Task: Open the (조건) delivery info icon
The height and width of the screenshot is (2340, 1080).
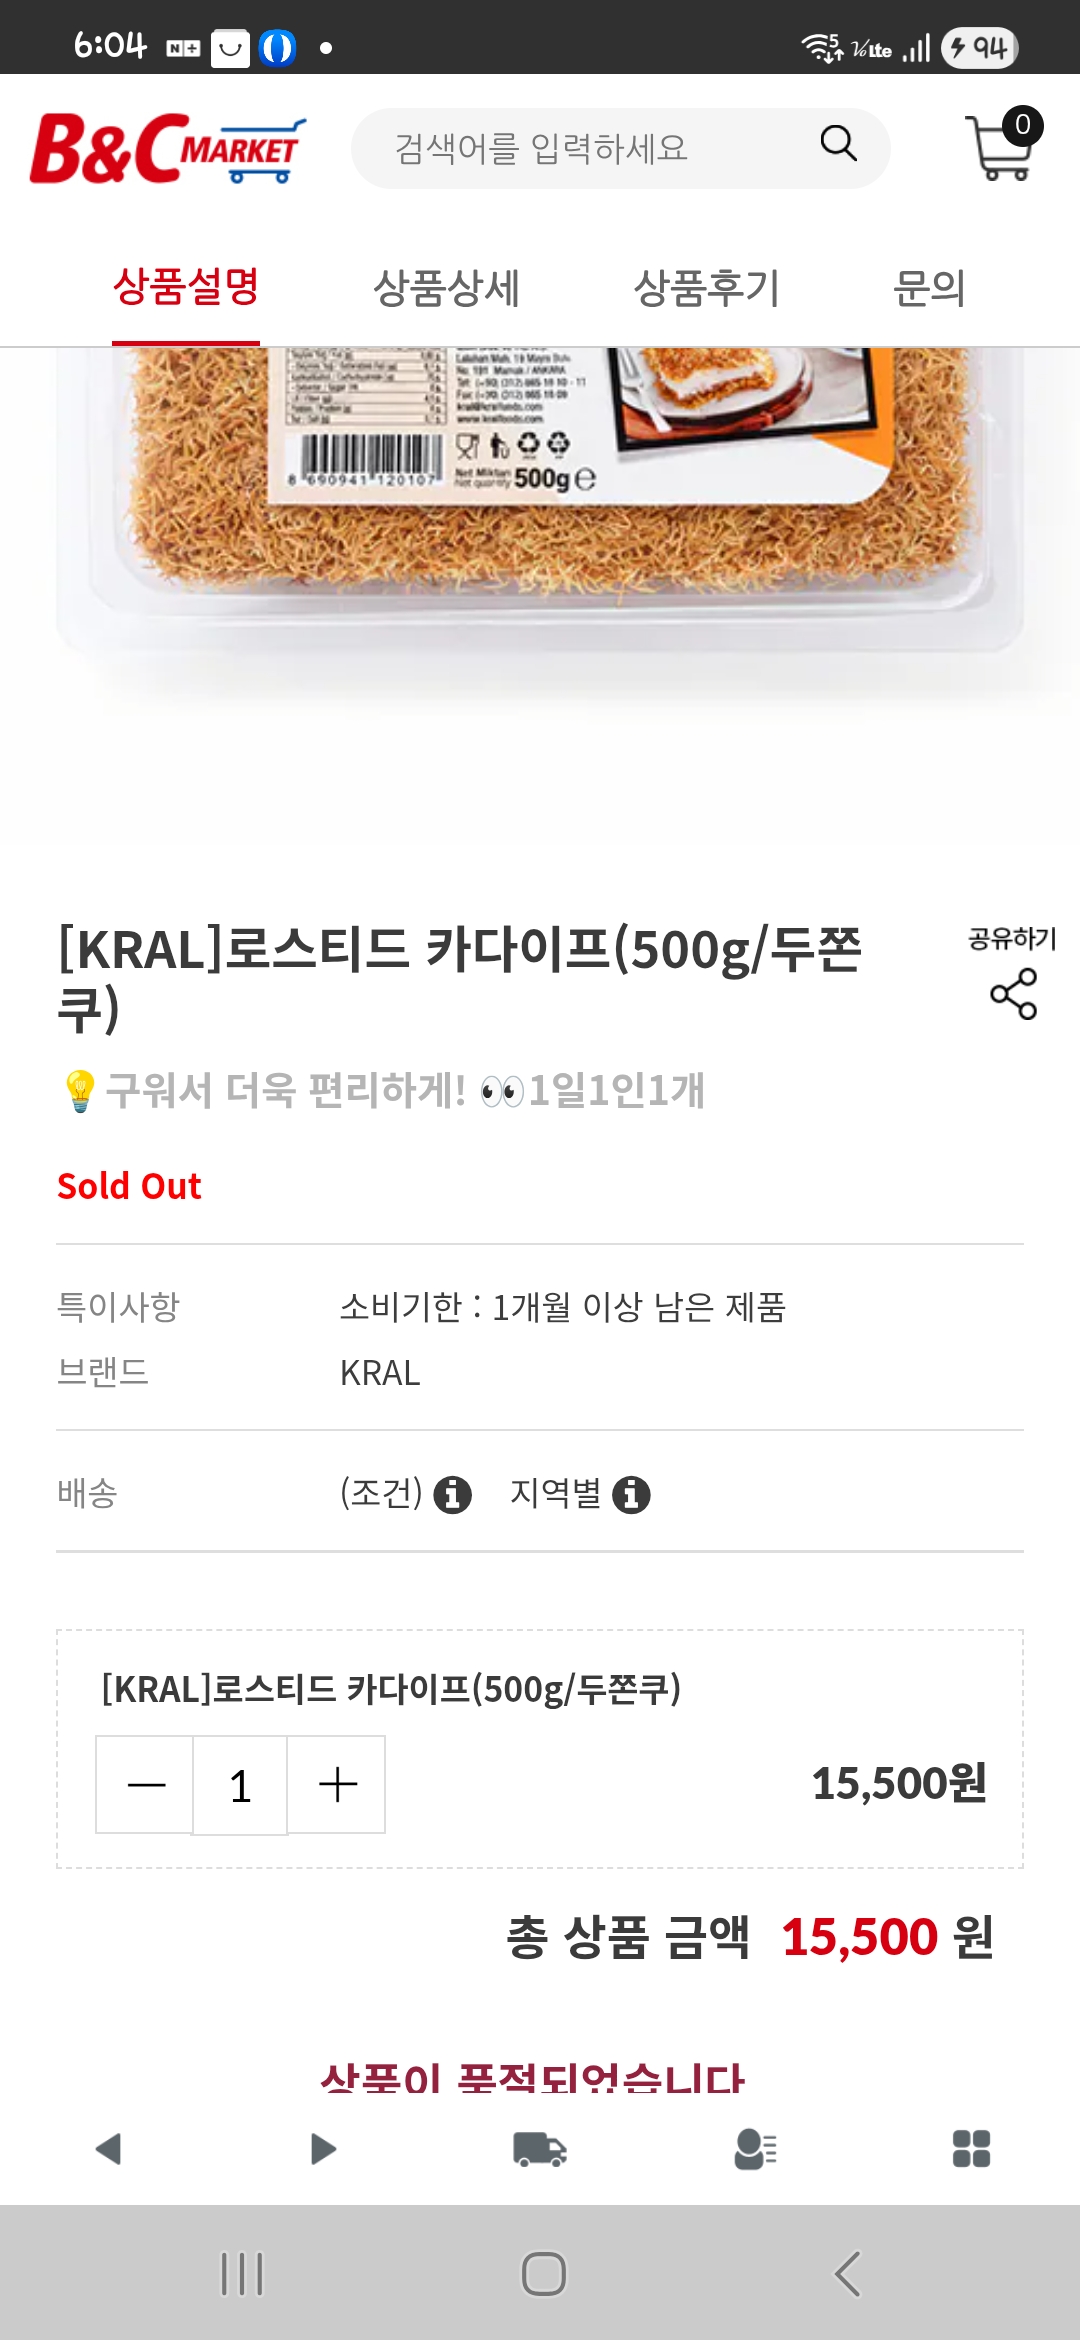Action: (452, 1495)
